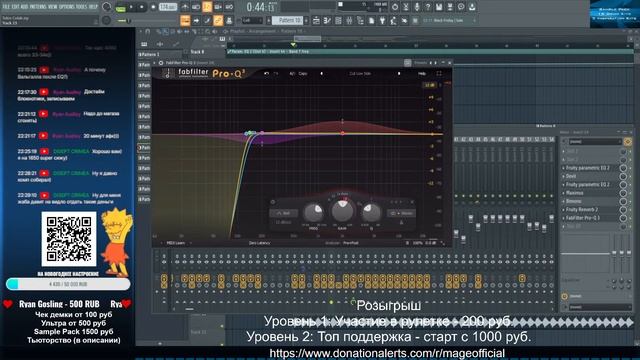
Task: Expand the Fruity Reeverb 2 slot arrow menu
Action: 564,209
